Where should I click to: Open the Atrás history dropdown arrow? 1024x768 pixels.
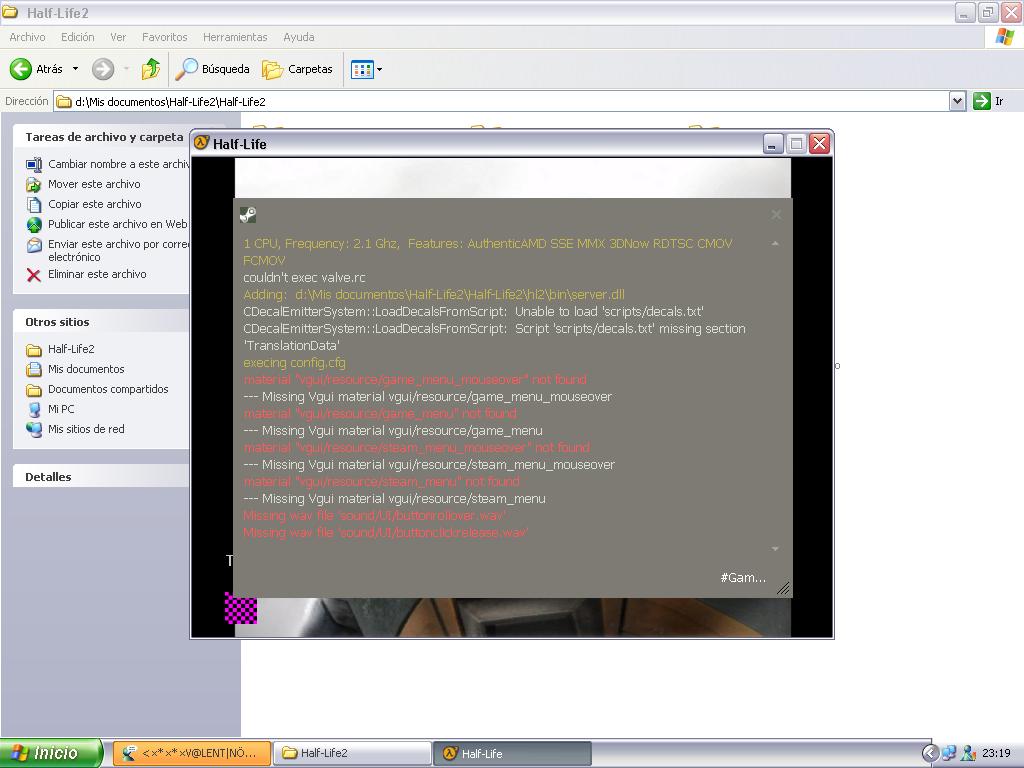(x=75, y=69)
